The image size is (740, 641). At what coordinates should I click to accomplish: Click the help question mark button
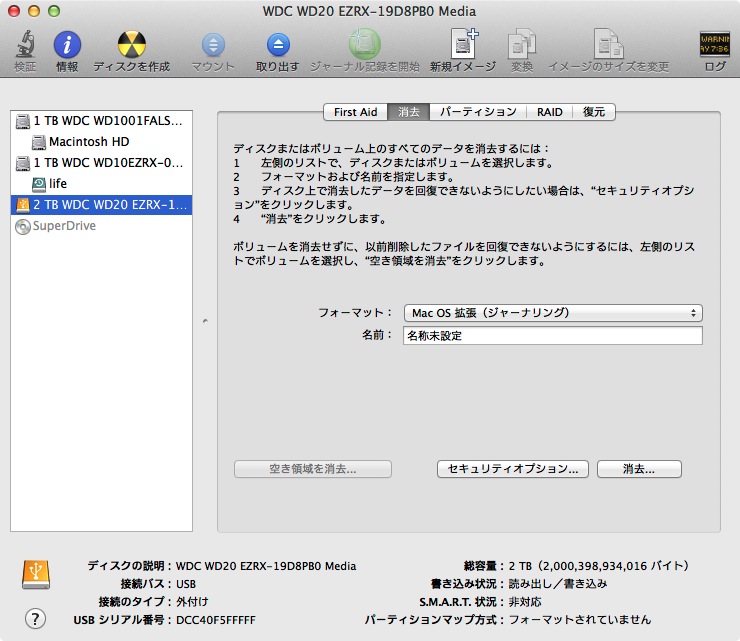point(36,618)
